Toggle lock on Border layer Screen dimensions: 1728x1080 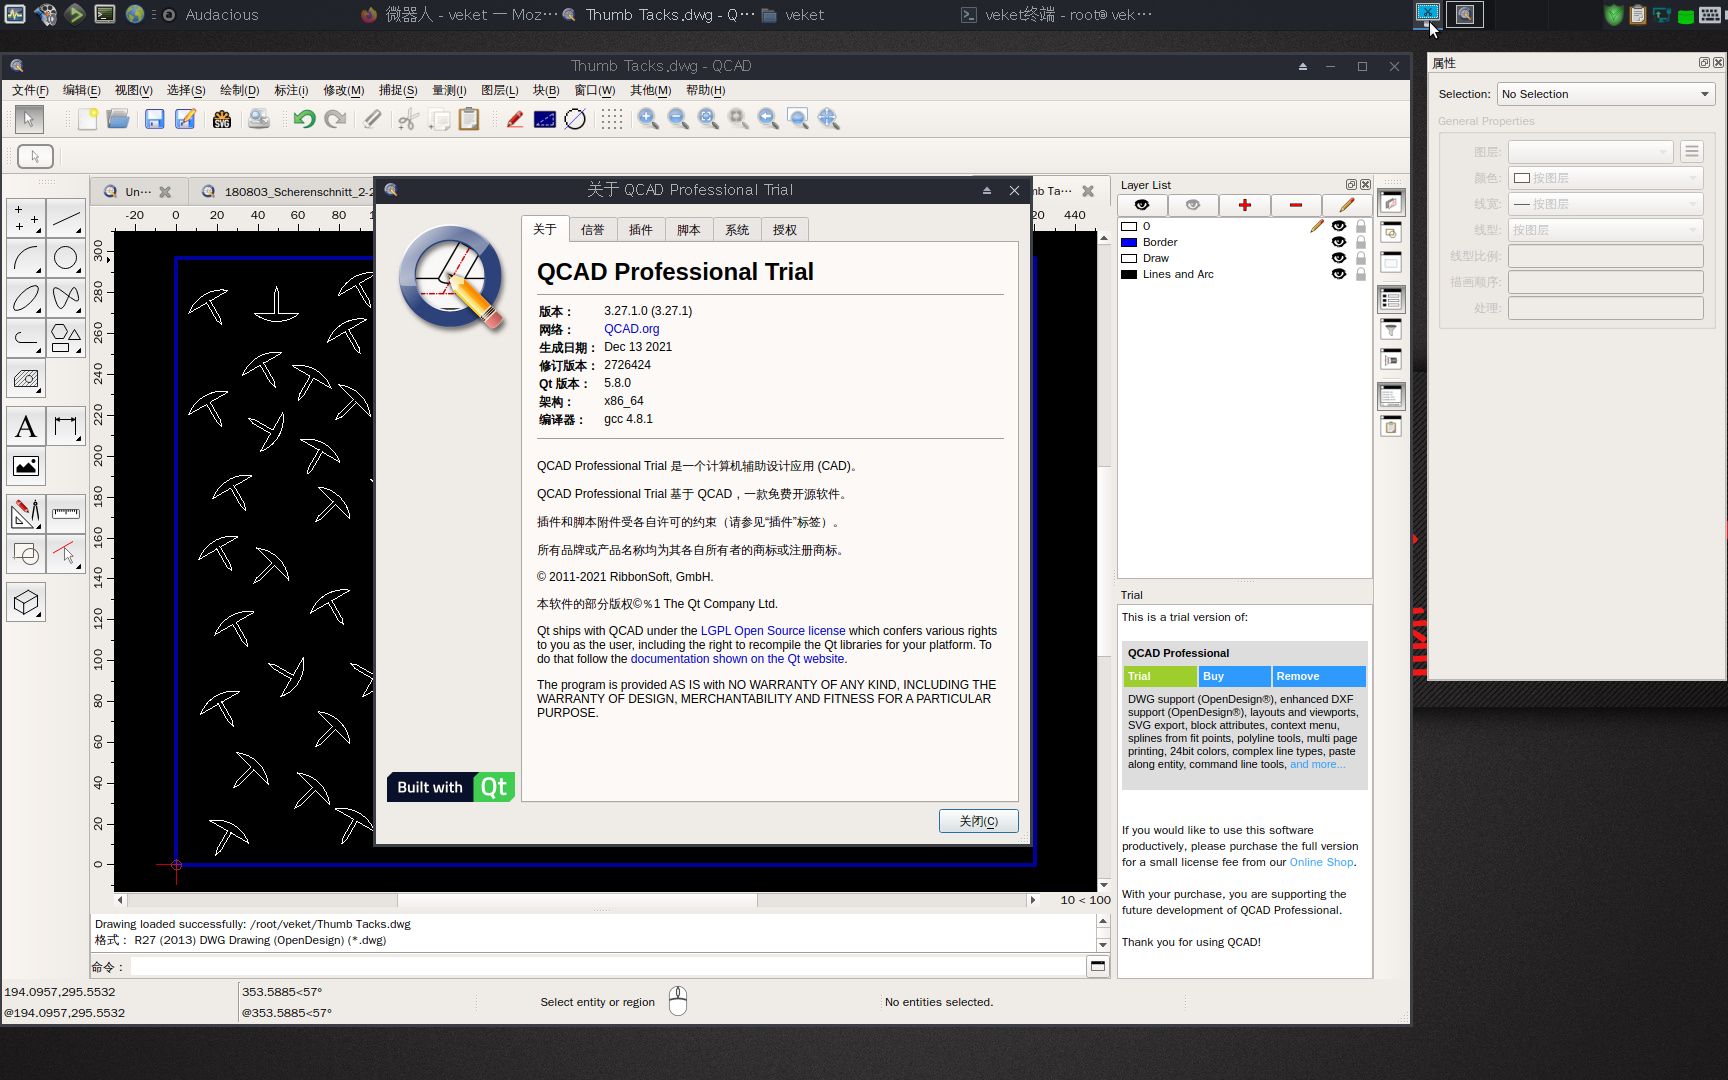1360,242
